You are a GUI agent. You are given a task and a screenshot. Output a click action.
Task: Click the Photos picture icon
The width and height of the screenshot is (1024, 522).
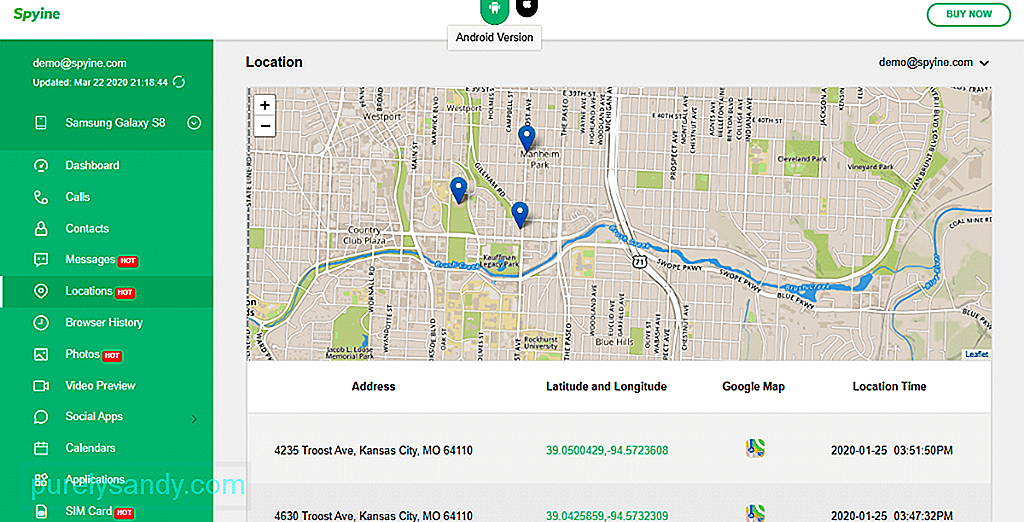coord(40,354)
